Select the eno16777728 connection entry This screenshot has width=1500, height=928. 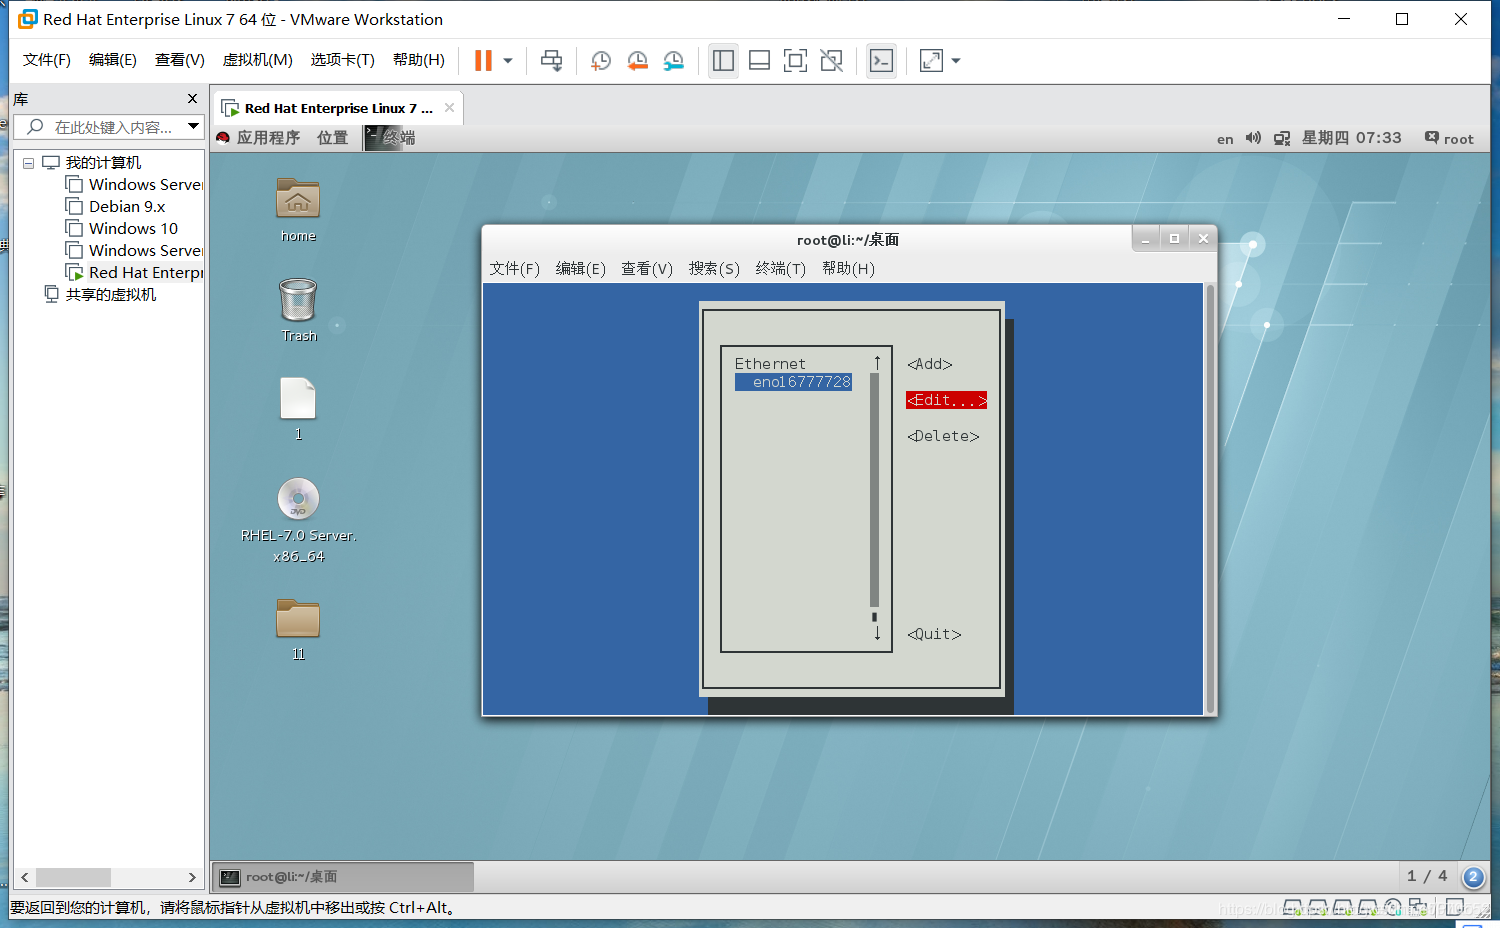point(794,382)
